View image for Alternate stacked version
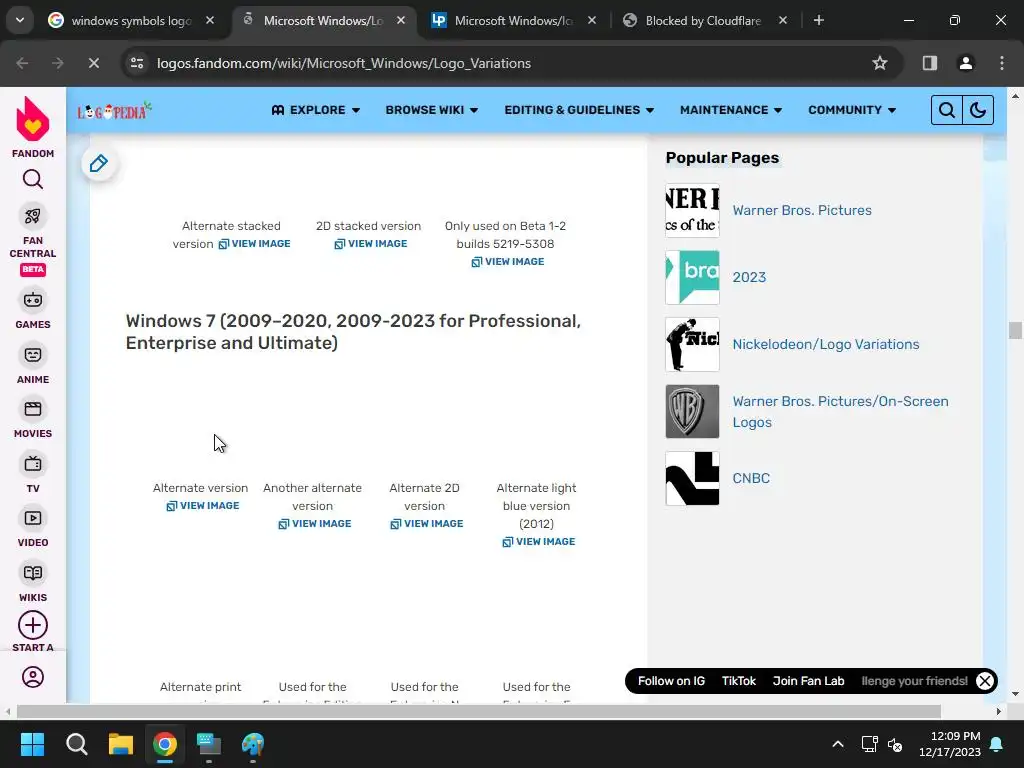This screenshot has height=768, width=1024. (x=255, y=244)
